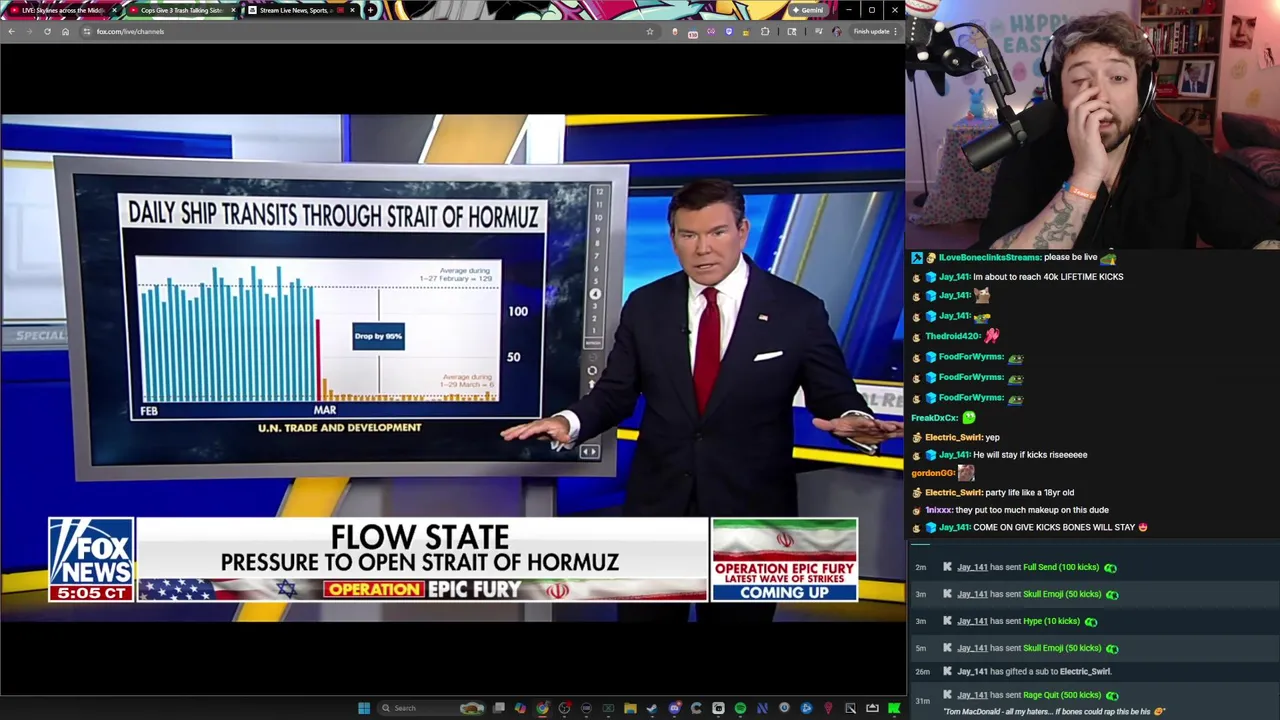The height and width of the screenshot is (720, 1280).
Task: Open the browser home page icon
Action: pyautogui.click(x=65, y=31)
